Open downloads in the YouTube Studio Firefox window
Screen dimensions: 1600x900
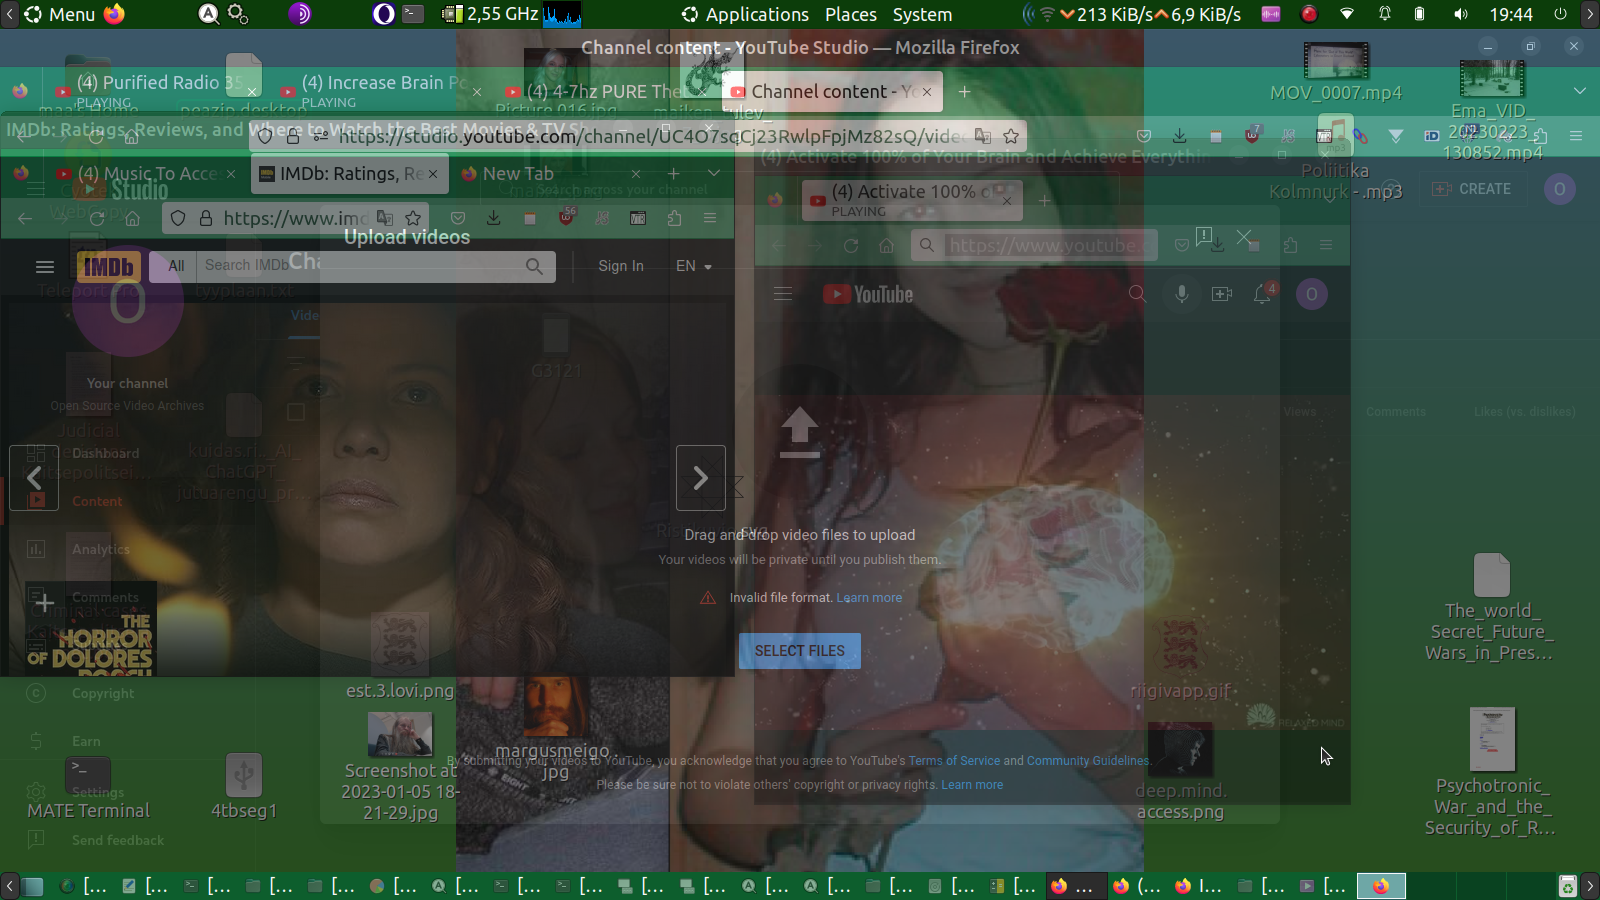click(1180, 136)
